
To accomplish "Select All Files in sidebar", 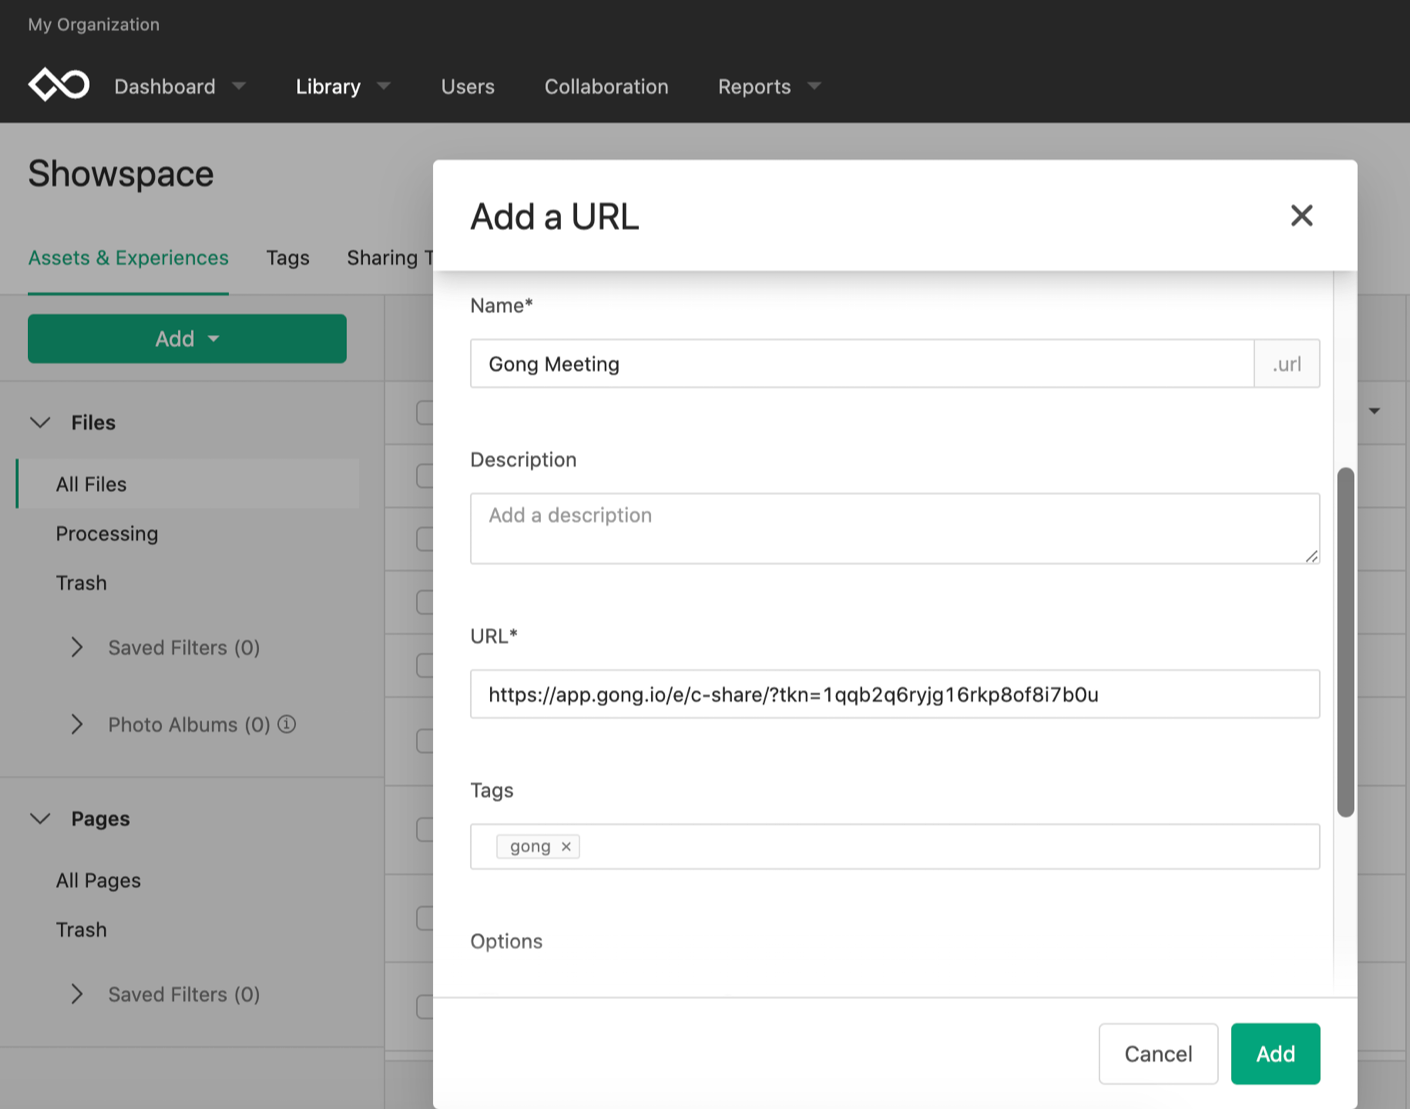I will (x=187, y=484).
